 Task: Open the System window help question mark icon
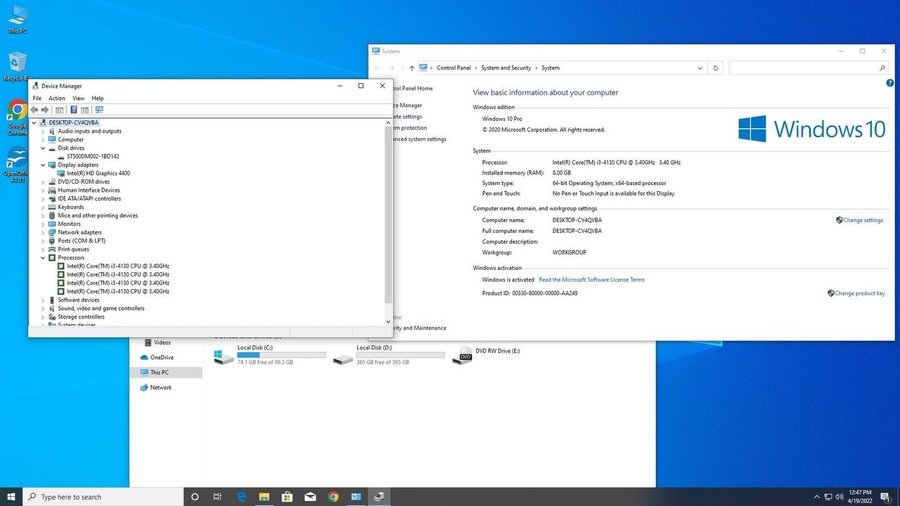[x=890, y=85]
